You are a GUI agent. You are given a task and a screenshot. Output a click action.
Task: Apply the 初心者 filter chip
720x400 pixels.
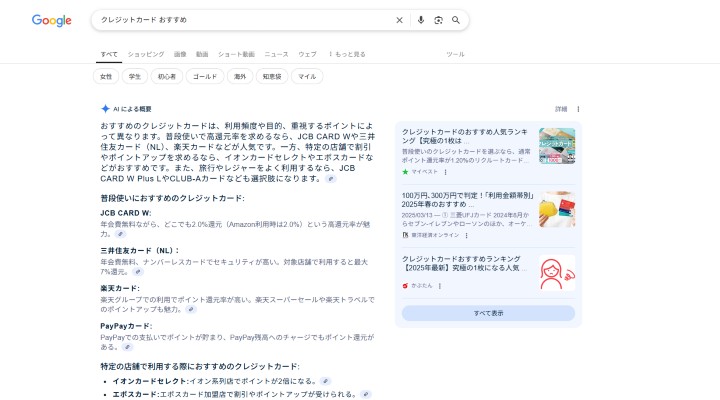[167, 77]
